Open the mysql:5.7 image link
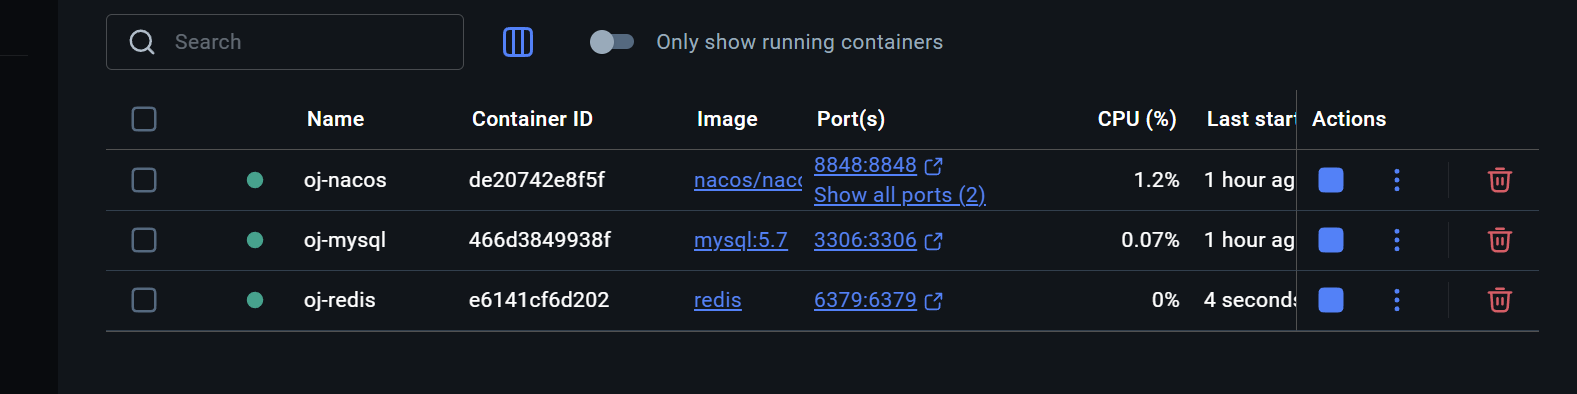Image resolution: width=1577 pixels, height=394 pixels. click(741, 240)
